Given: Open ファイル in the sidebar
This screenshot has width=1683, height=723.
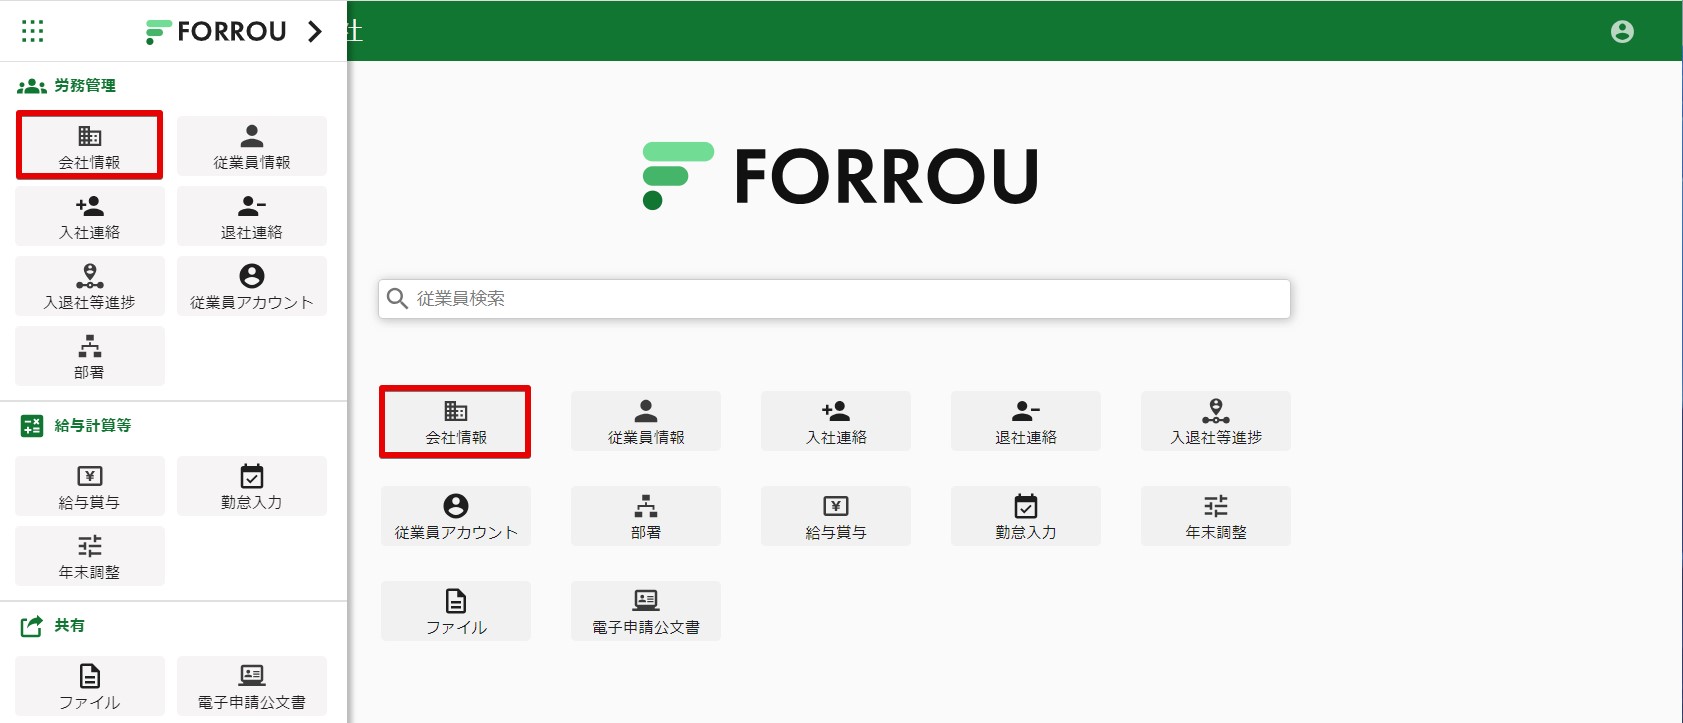Looking at the screenshot, I should coord(90,686).
